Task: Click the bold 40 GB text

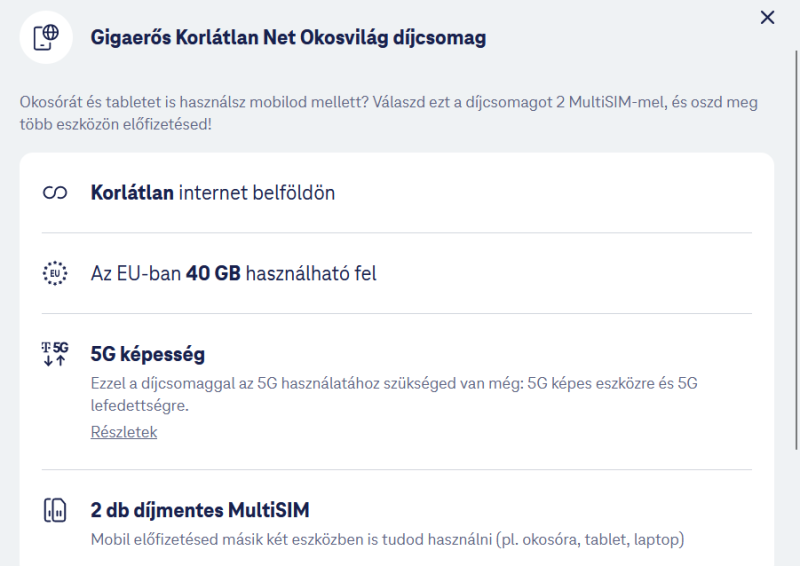Action: 213,274
